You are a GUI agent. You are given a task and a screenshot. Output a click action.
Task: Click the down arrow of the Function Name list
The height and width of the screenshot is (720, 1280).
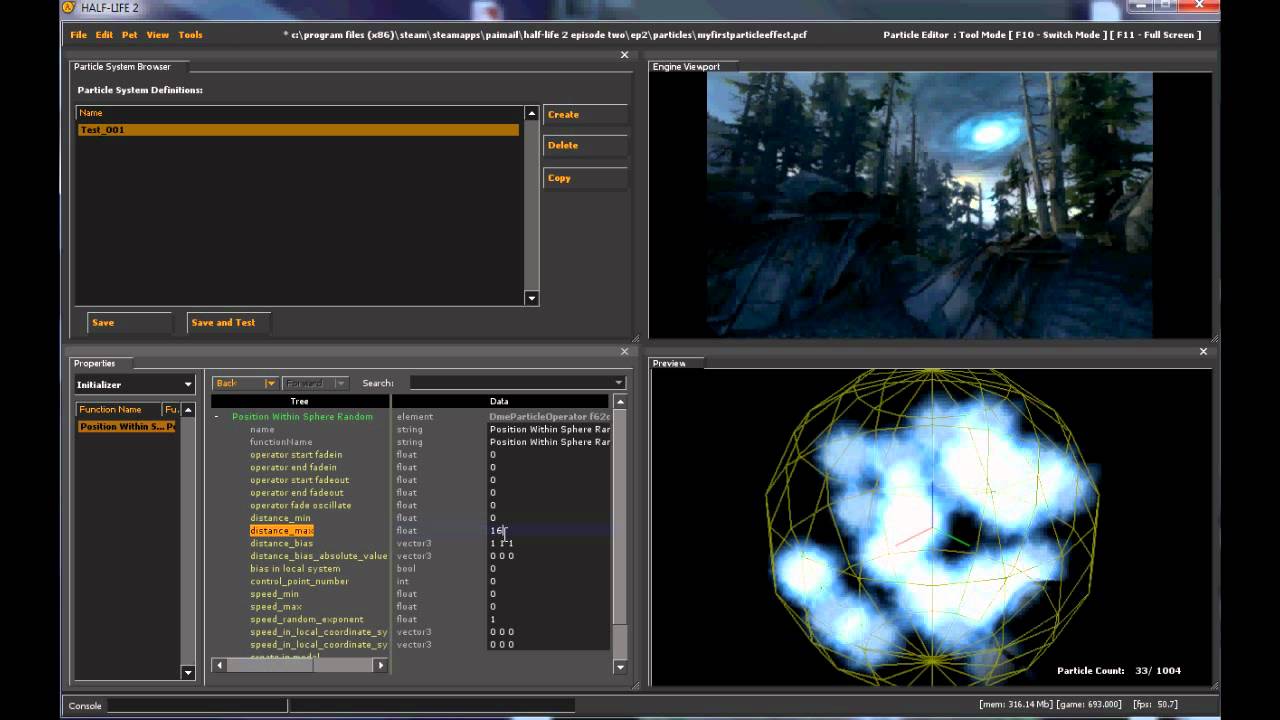(187, 673)
